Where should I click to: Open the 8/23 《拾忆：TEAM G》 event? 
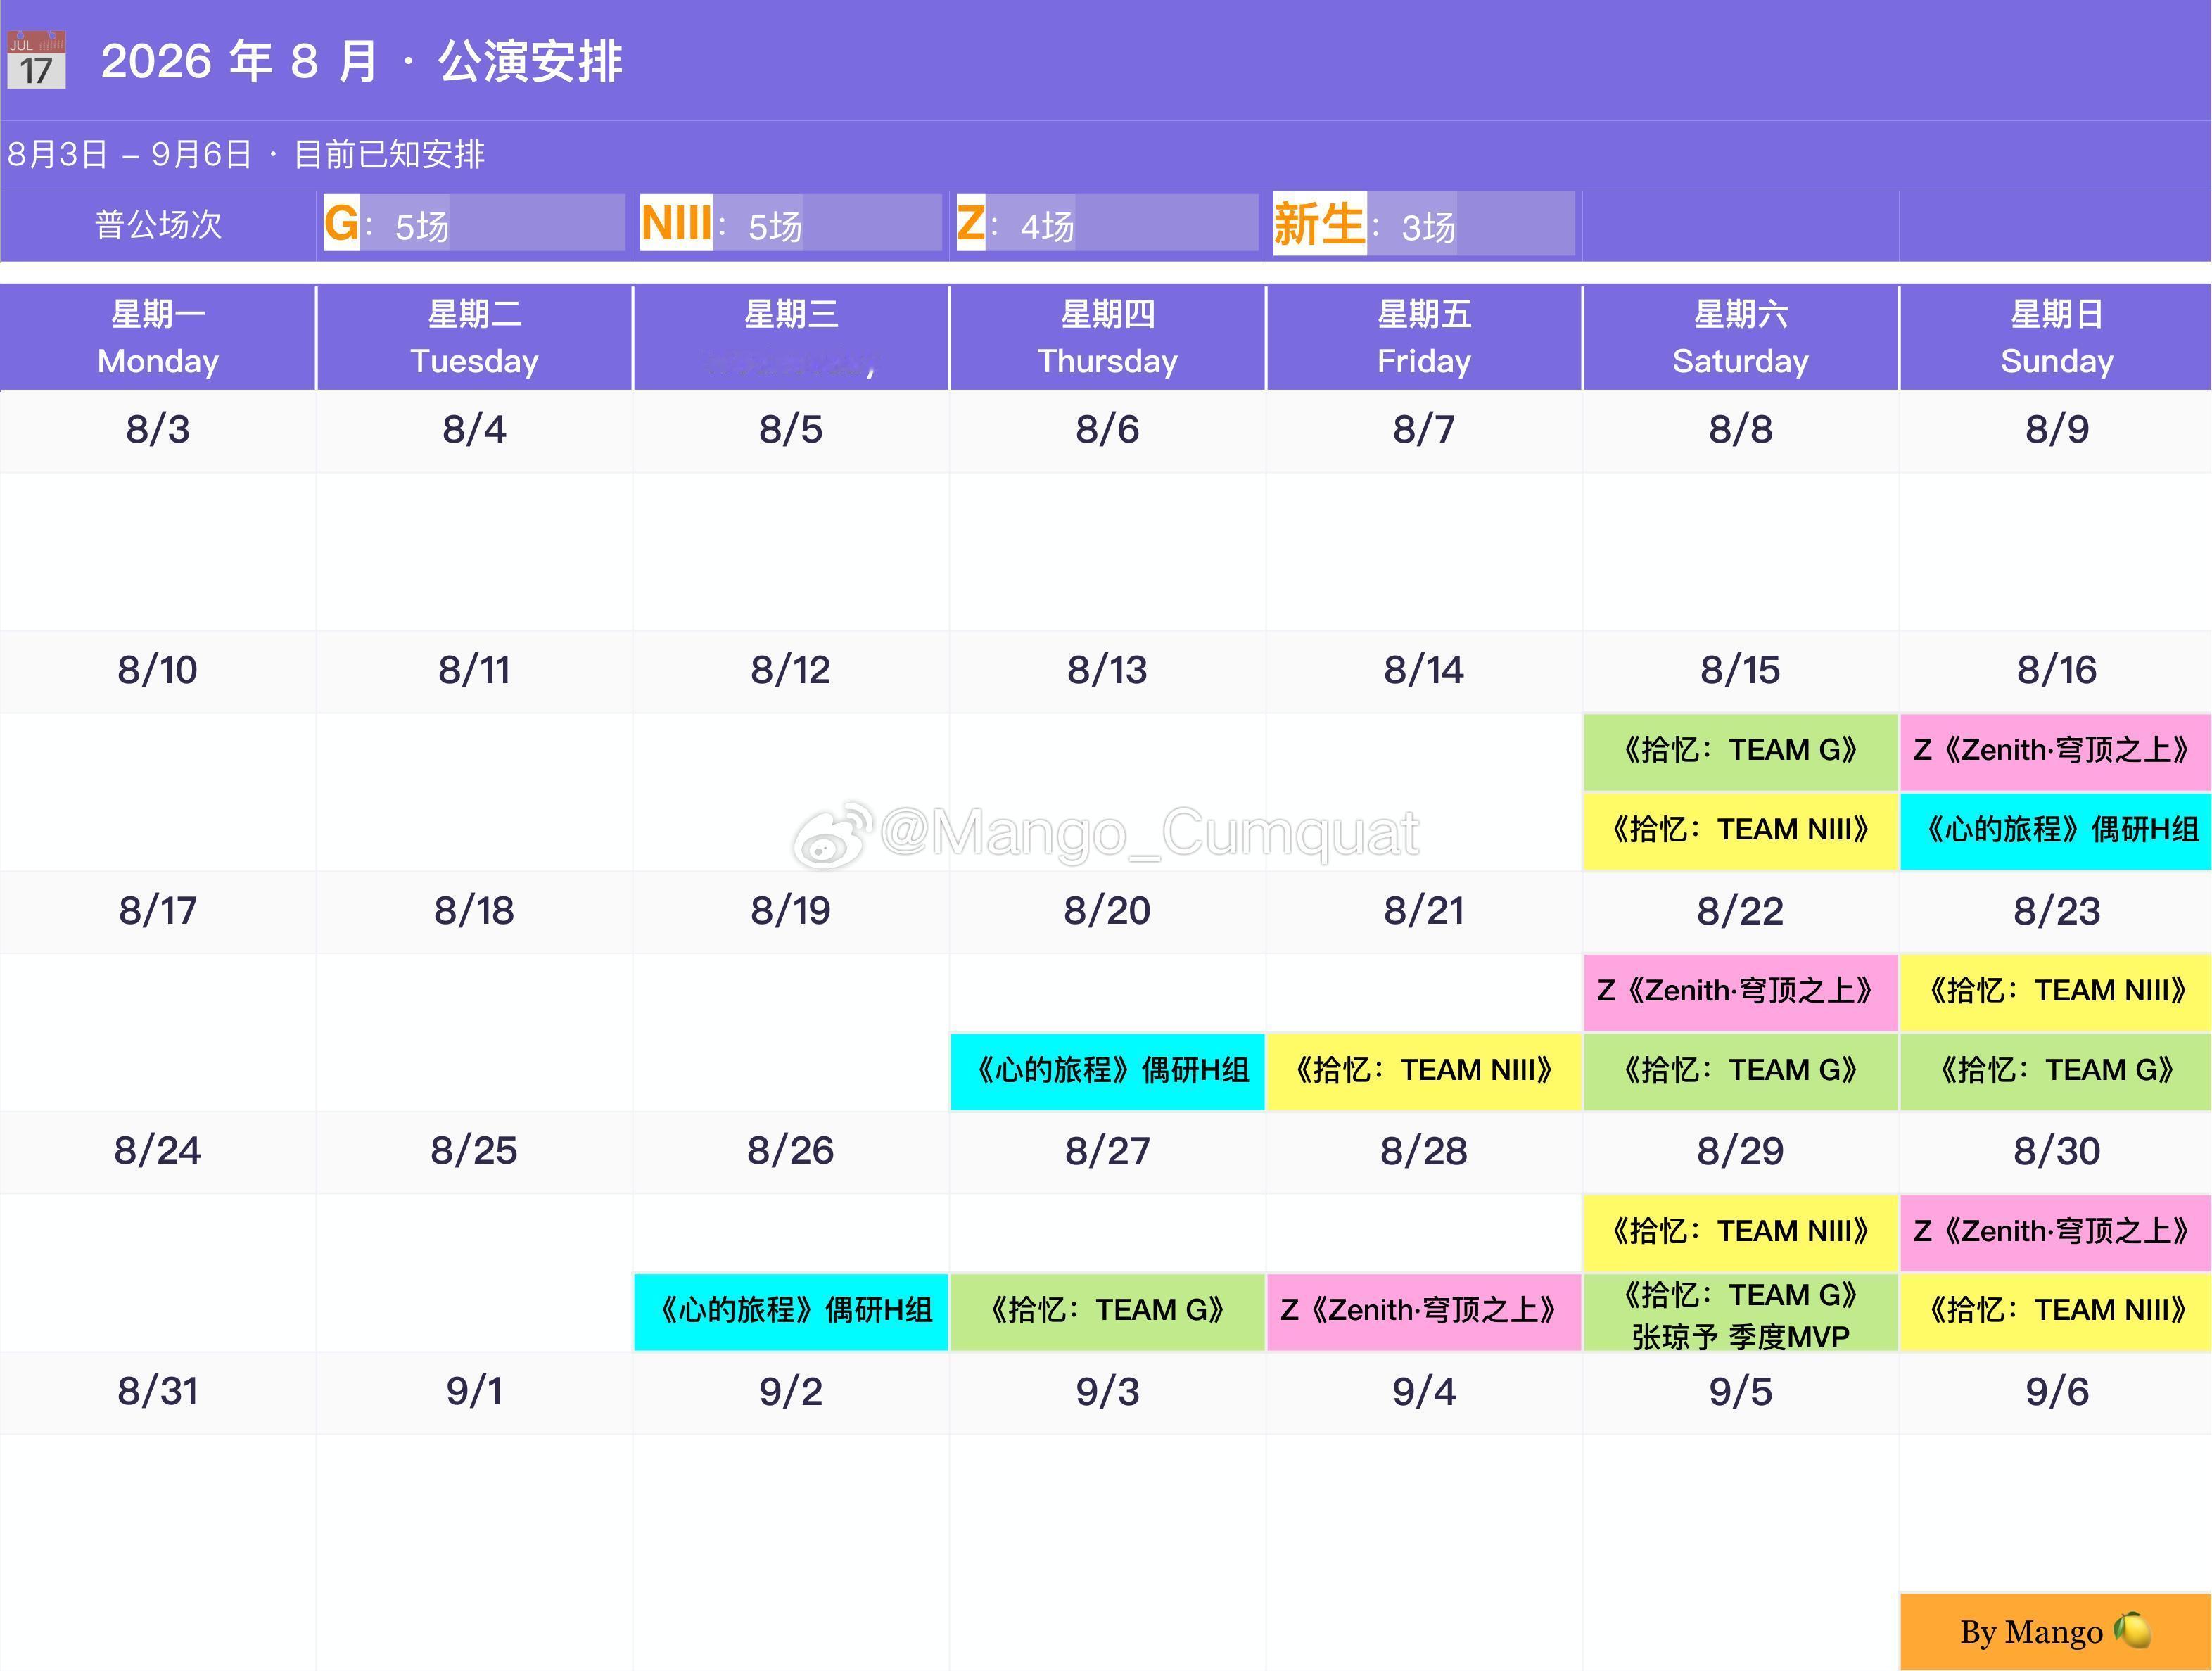pyautogui.click(x=2056, y=1071)
